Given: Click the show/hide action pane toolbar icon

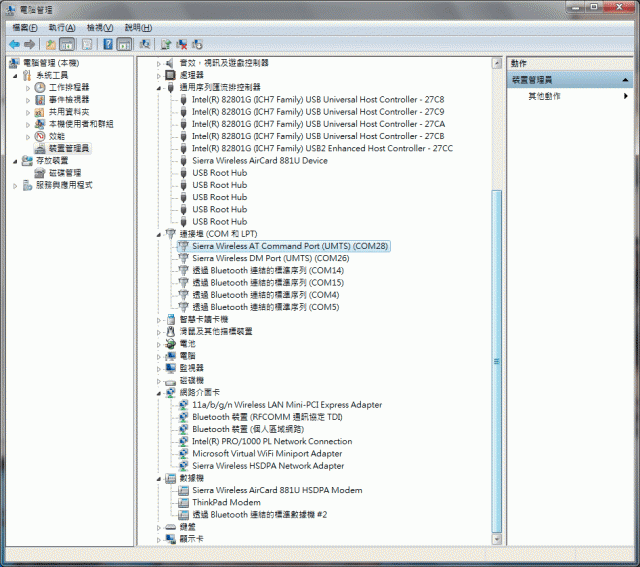Looking at the screenshot, I should [124, 44].
